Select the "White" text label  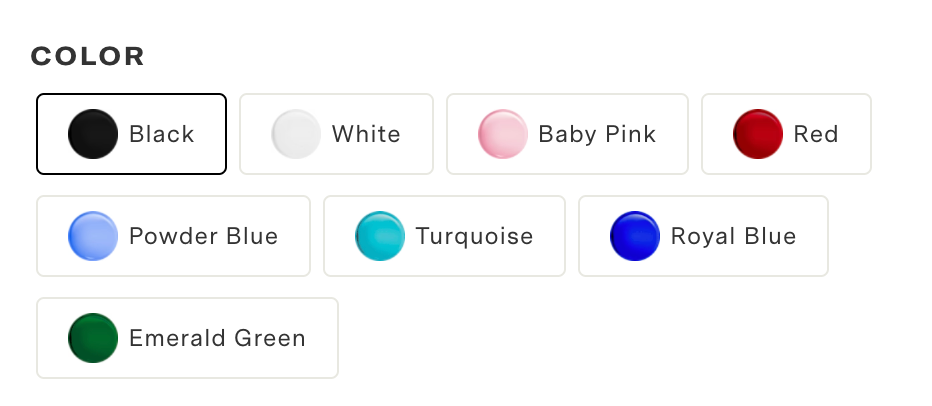coord(366,134)
